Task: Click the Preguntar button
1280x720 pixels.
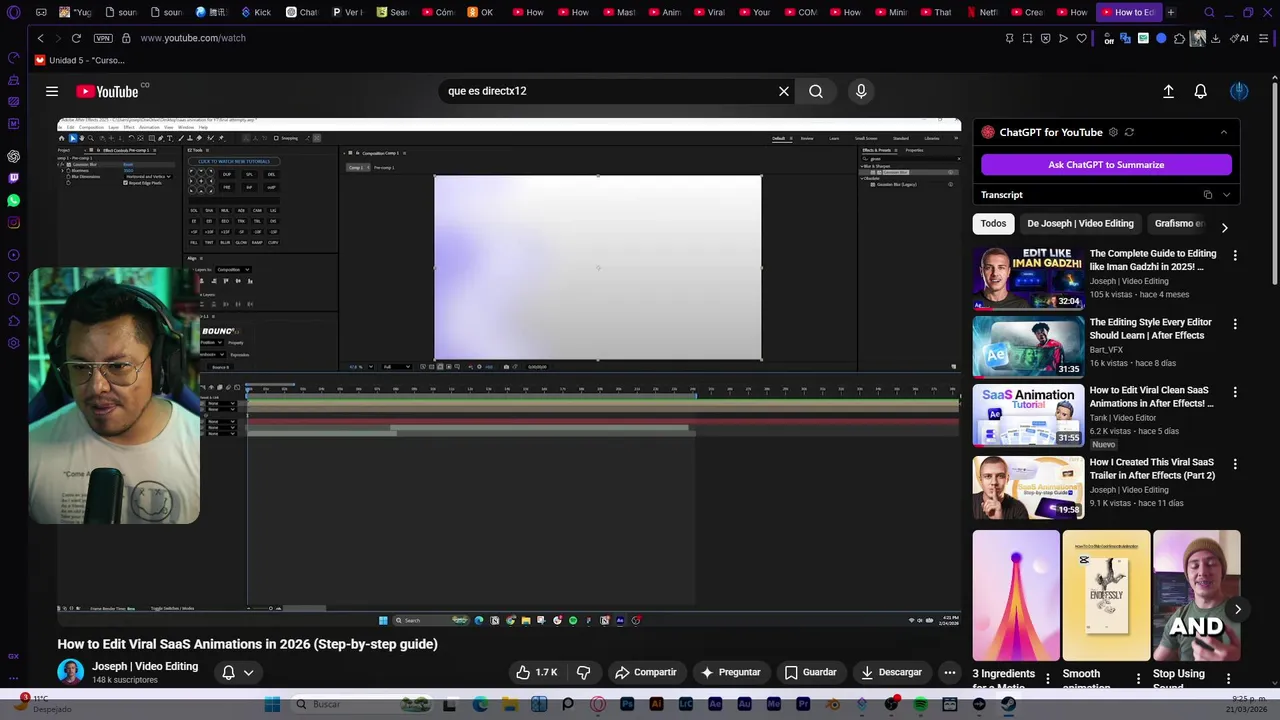Action: pyautogui.click(x=730, y=673)
